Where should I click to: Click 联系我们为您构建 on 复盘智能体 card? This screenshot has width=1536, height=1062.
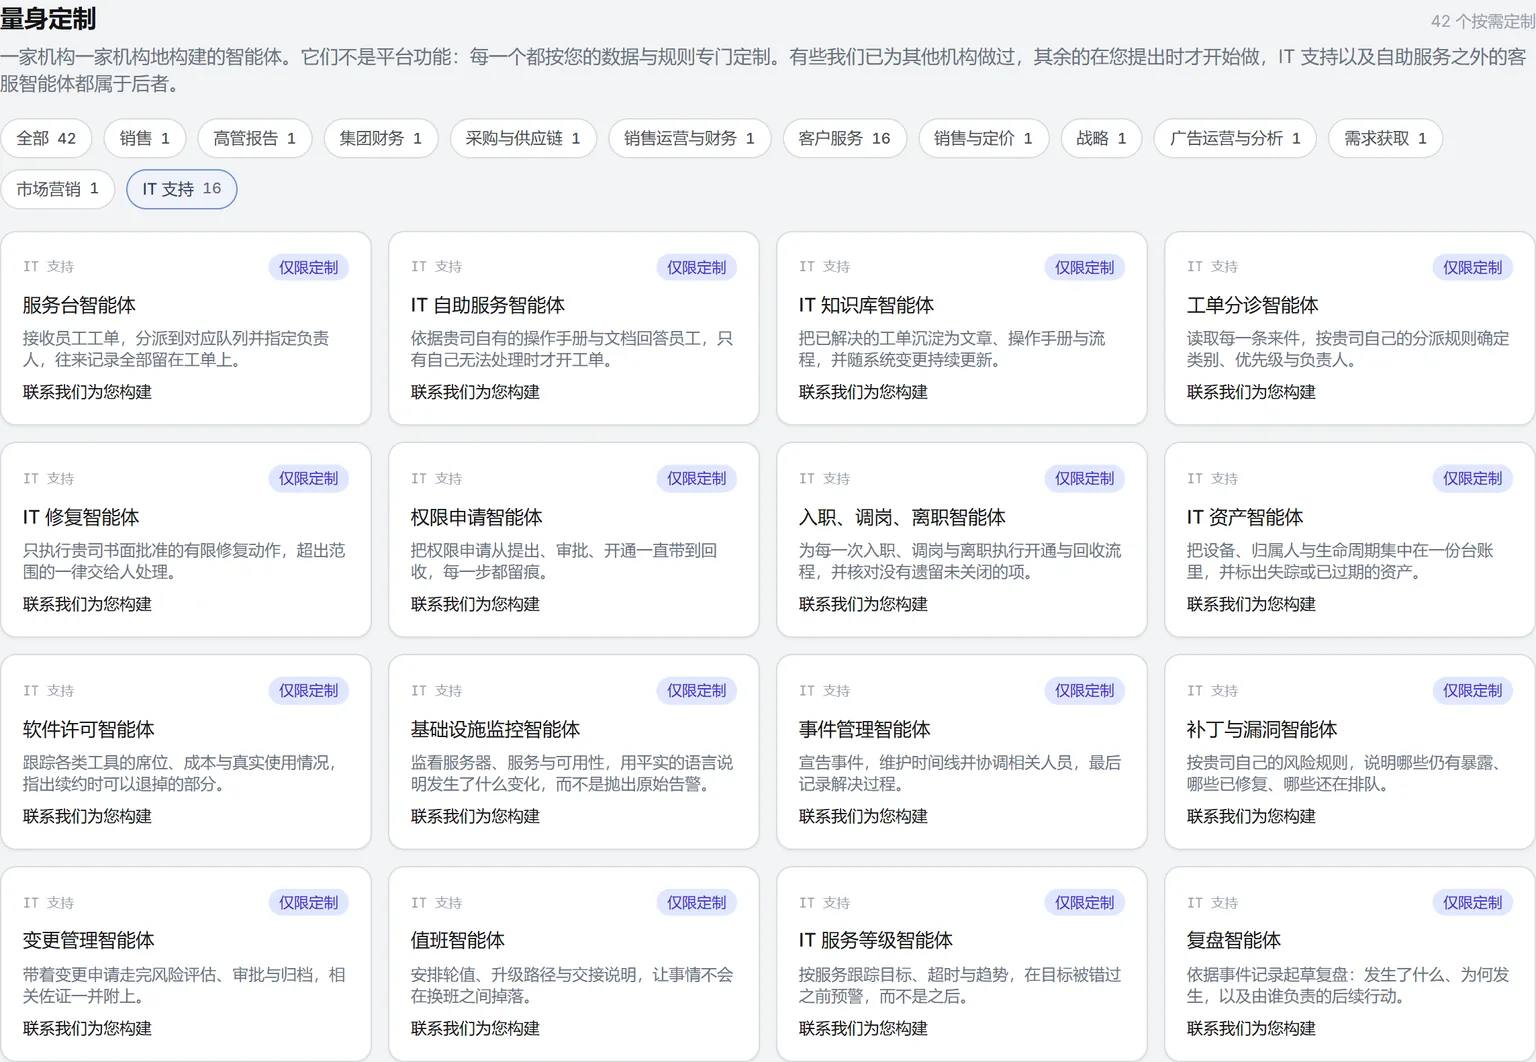pyautogui.click(x=1251, y=1028)
